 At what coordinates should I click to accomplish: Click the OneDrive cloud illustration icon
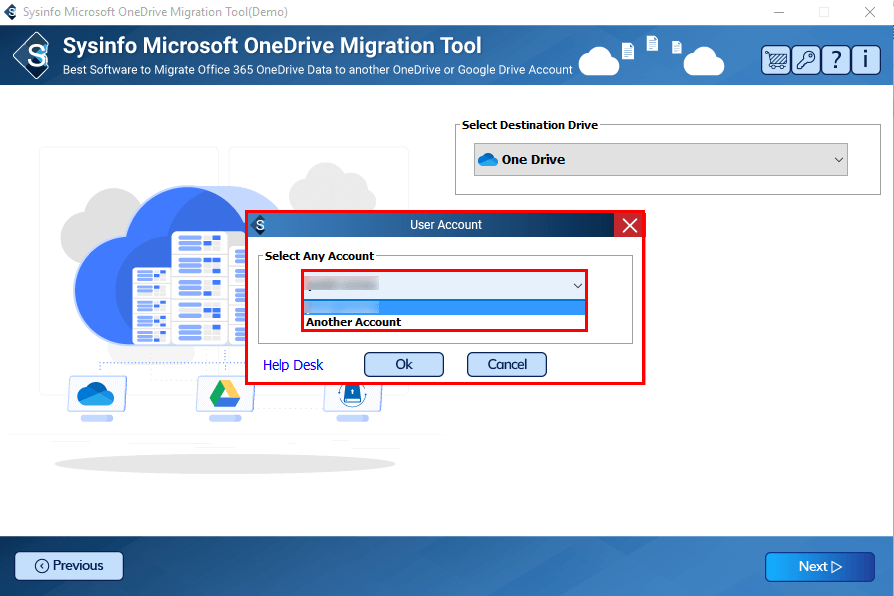click(x=96, y=394)
